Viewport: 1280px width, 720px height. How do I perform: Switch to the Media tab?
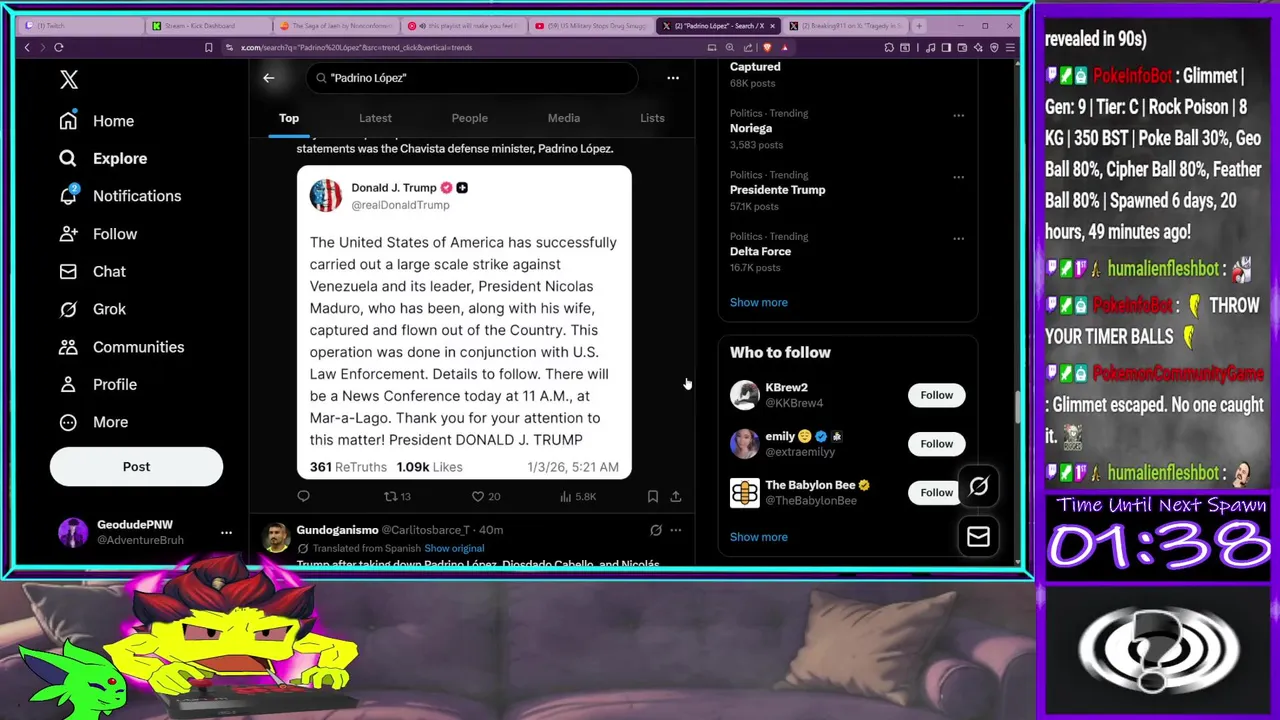564,118
